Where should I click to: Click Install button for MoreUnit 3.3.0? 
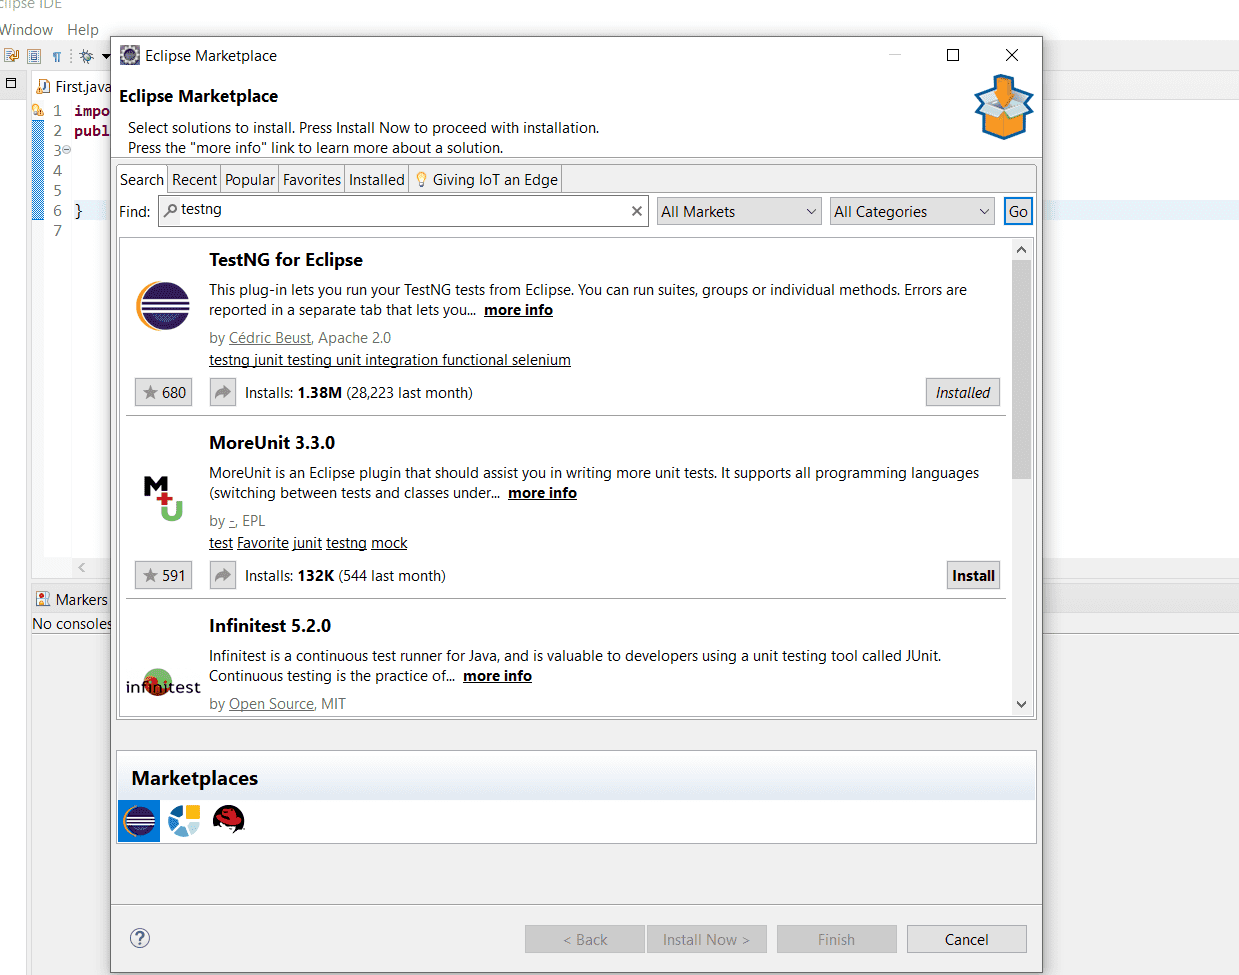(973, 575)
